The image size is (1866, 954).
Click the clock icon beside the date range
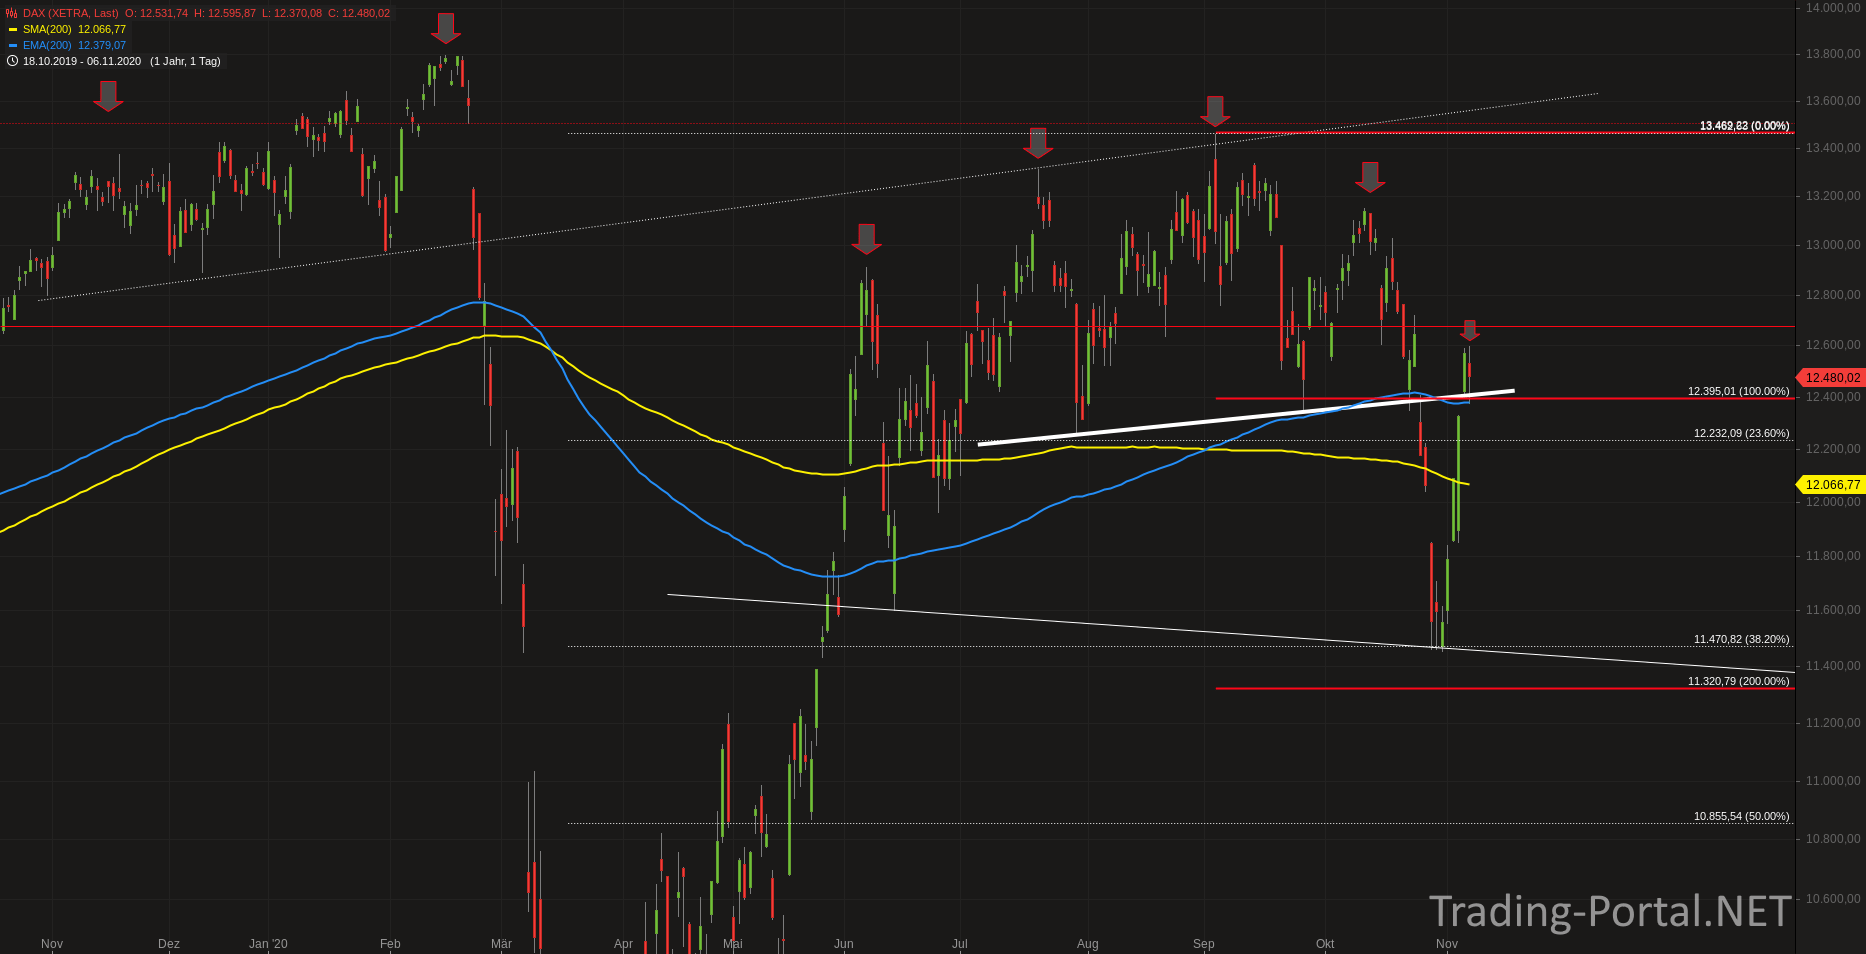(12, 61)
